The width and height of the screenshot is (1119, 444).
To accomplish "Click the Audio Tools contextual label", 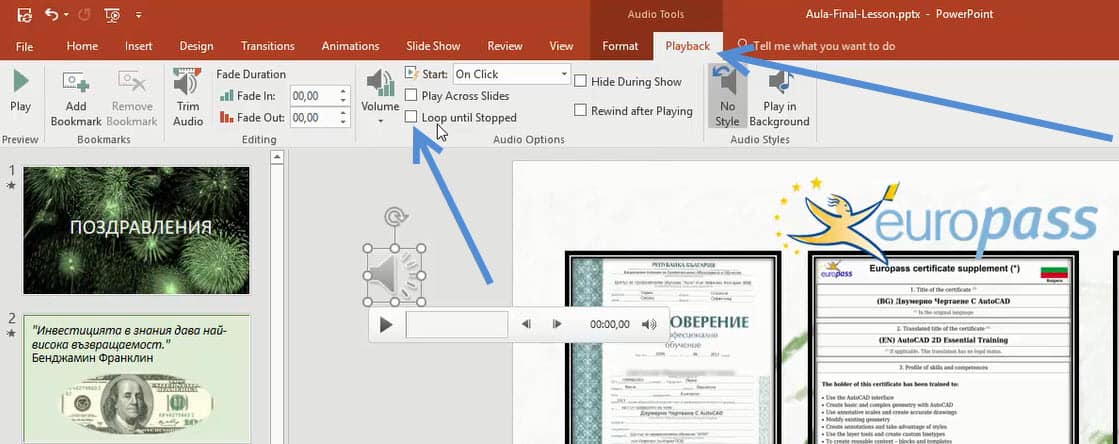I will pos(656,14).
